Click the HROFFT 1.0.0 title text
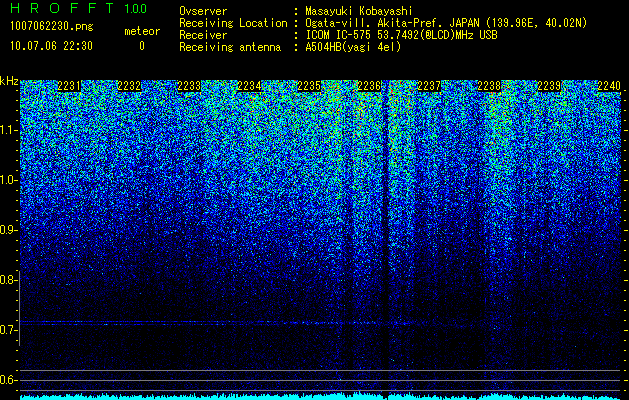The image size is (629, 400). 78,8
